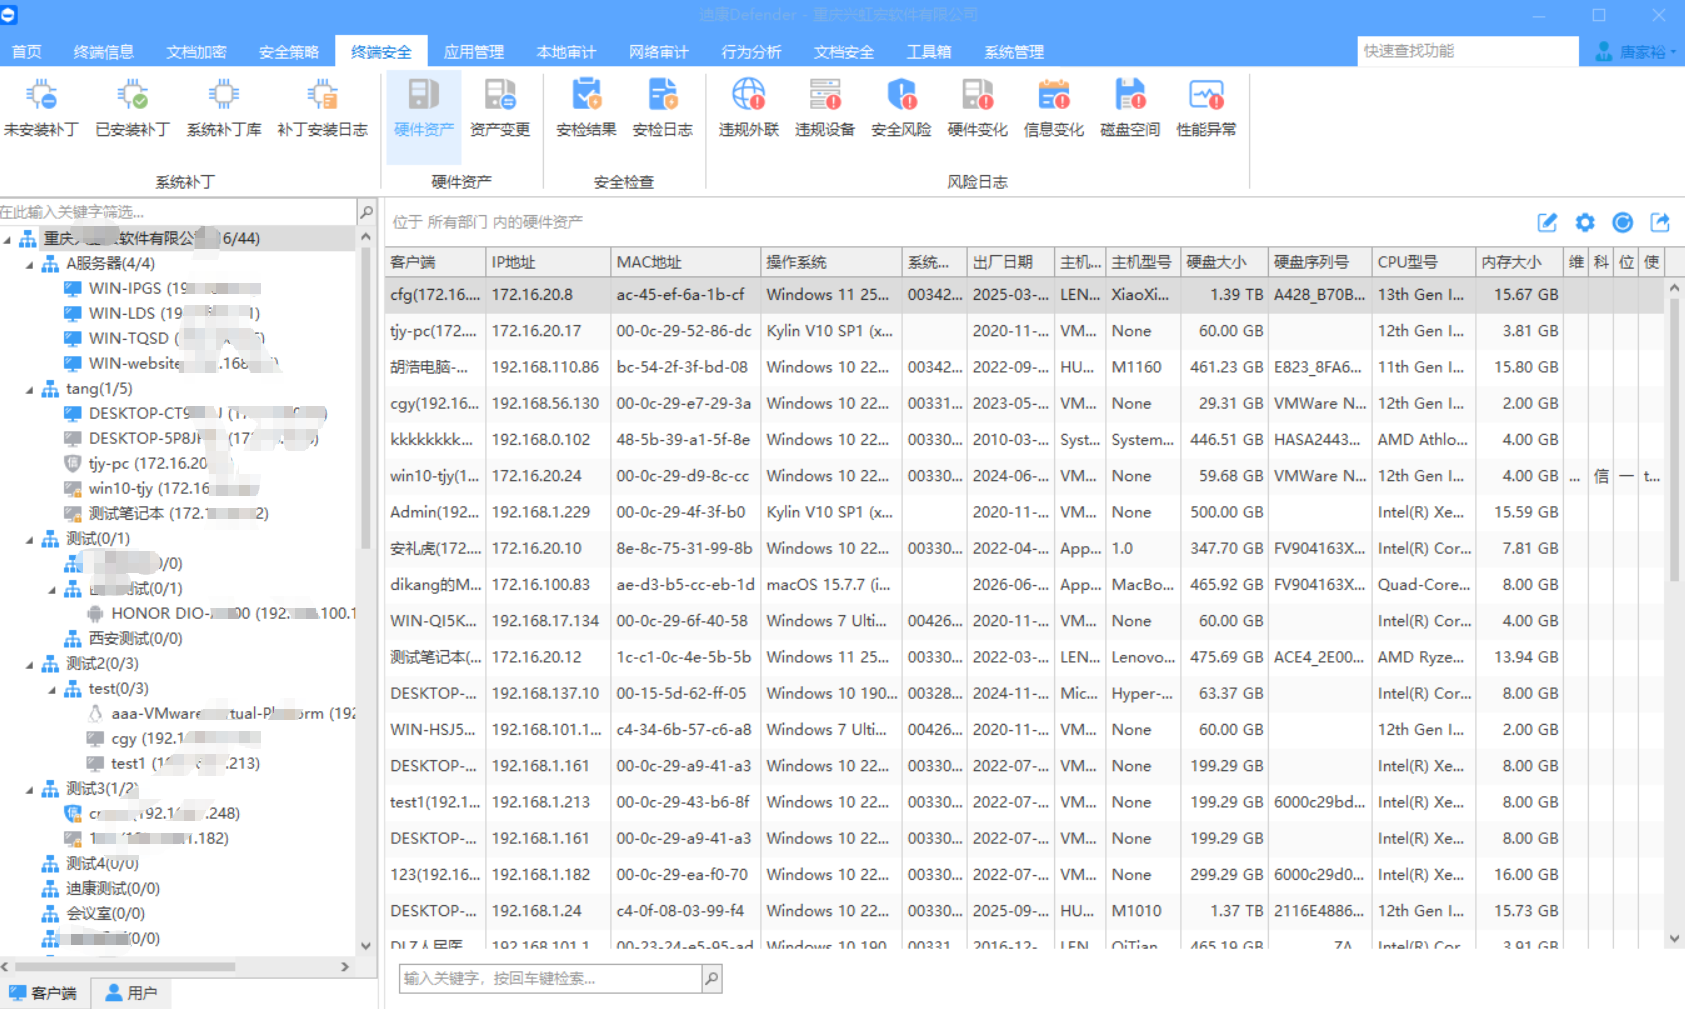
Task: Switch to the 用户 bottom tab
Action: pos(131,993)
